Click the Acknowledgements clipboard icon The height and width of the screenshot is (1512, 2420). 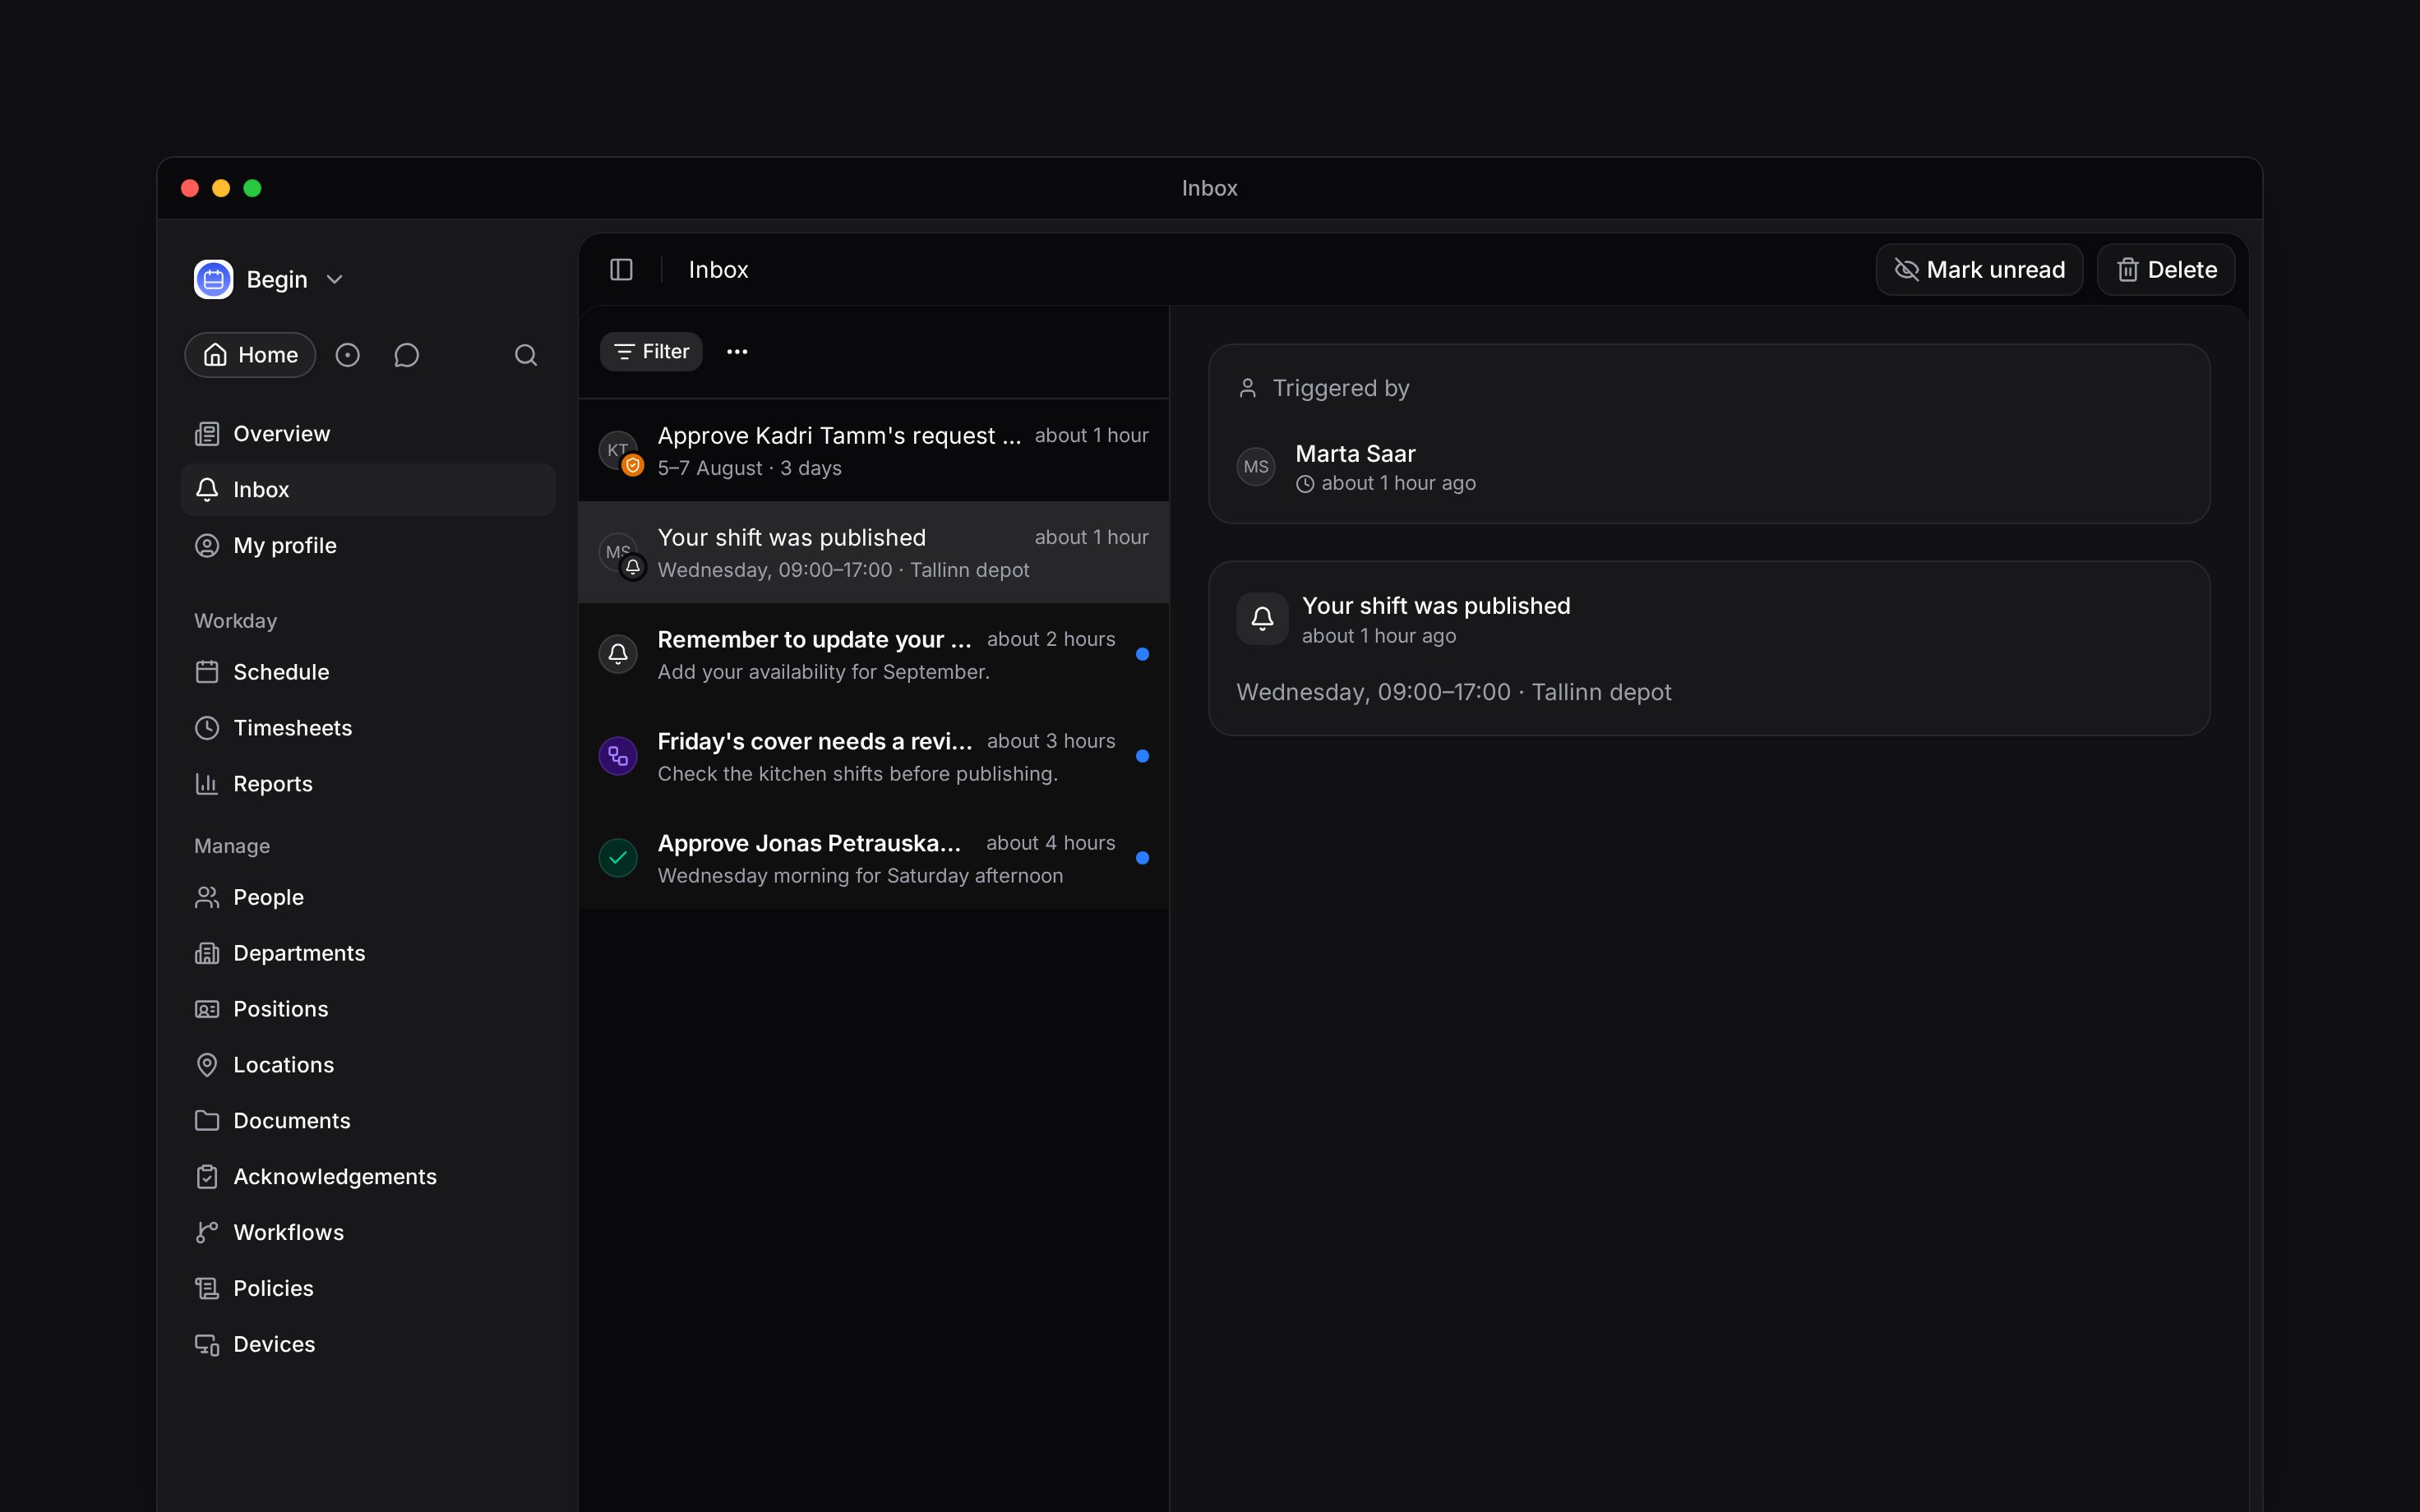click(x=207, y=1177)
